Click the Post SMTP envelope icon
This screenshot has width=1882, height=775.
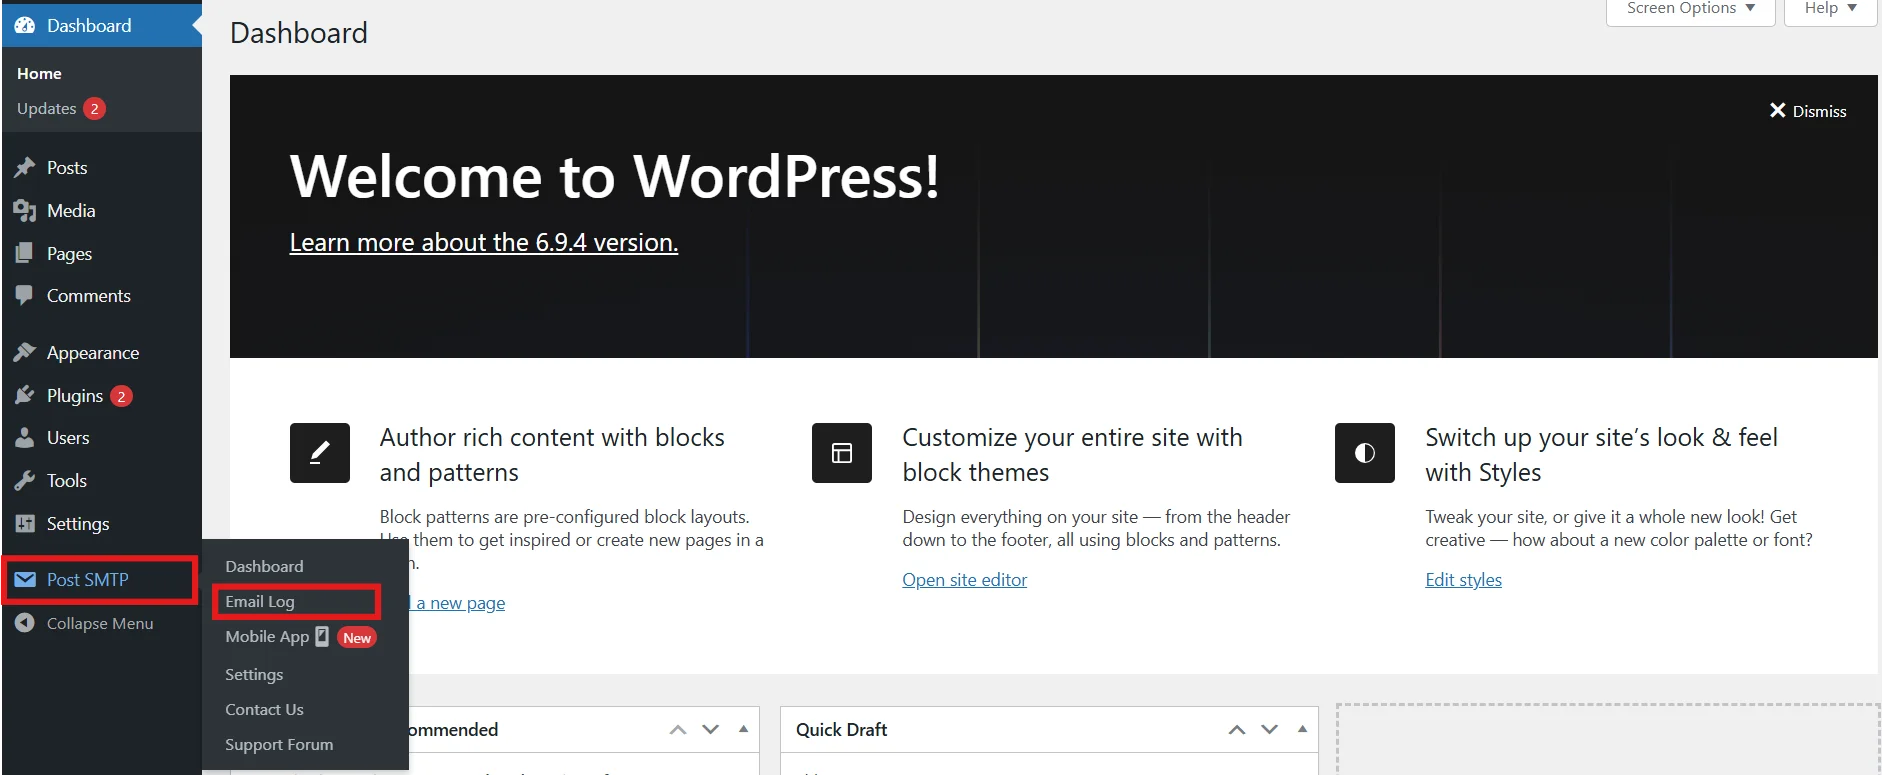point(25,580)
